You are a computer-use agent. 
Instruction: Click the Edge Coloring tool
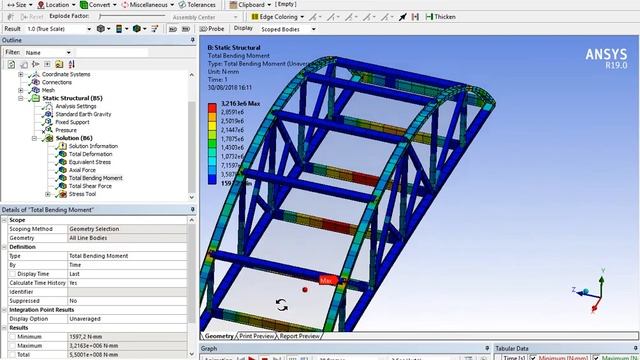[278, 17]
